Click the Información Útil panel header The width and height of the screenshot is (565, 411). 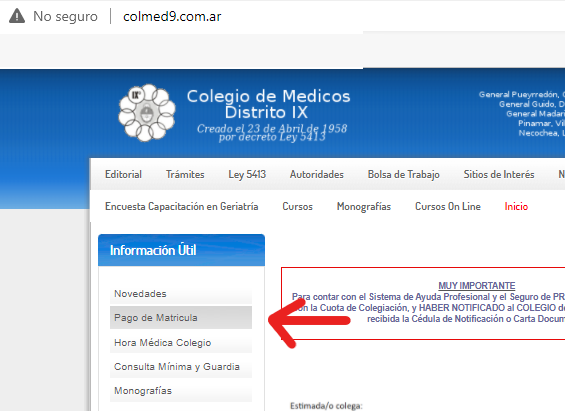[x=181, y=250]
